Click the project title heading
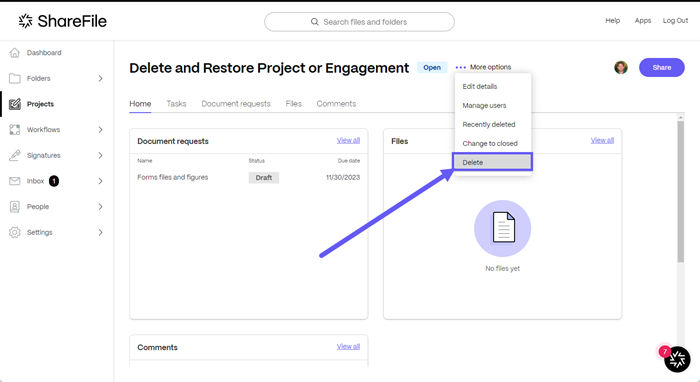700x382 pixels. coord(269,68)
